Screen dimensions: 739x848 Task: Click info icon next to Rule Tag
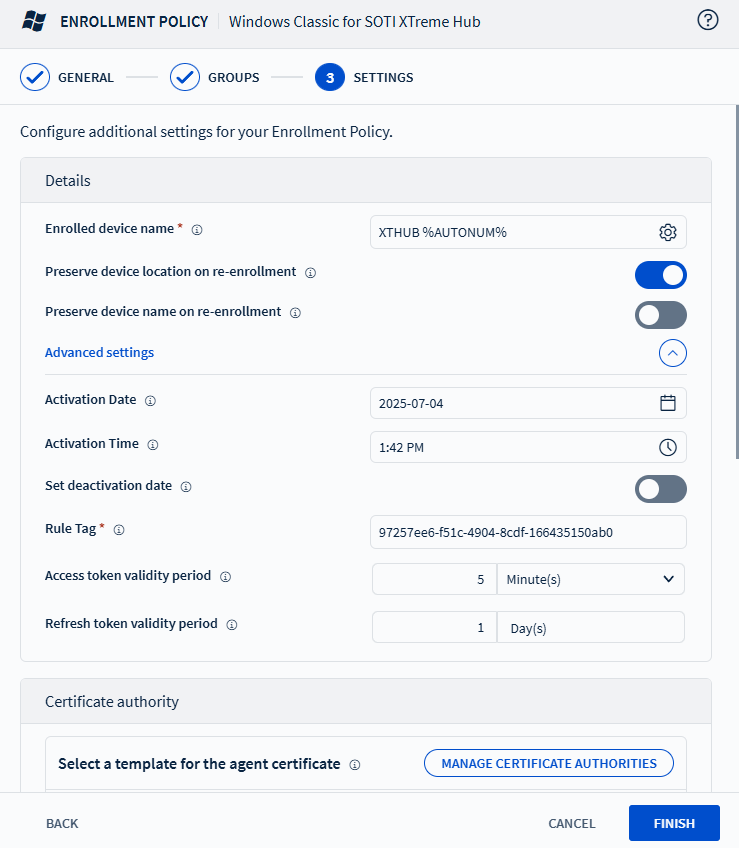tap(119, 530)
